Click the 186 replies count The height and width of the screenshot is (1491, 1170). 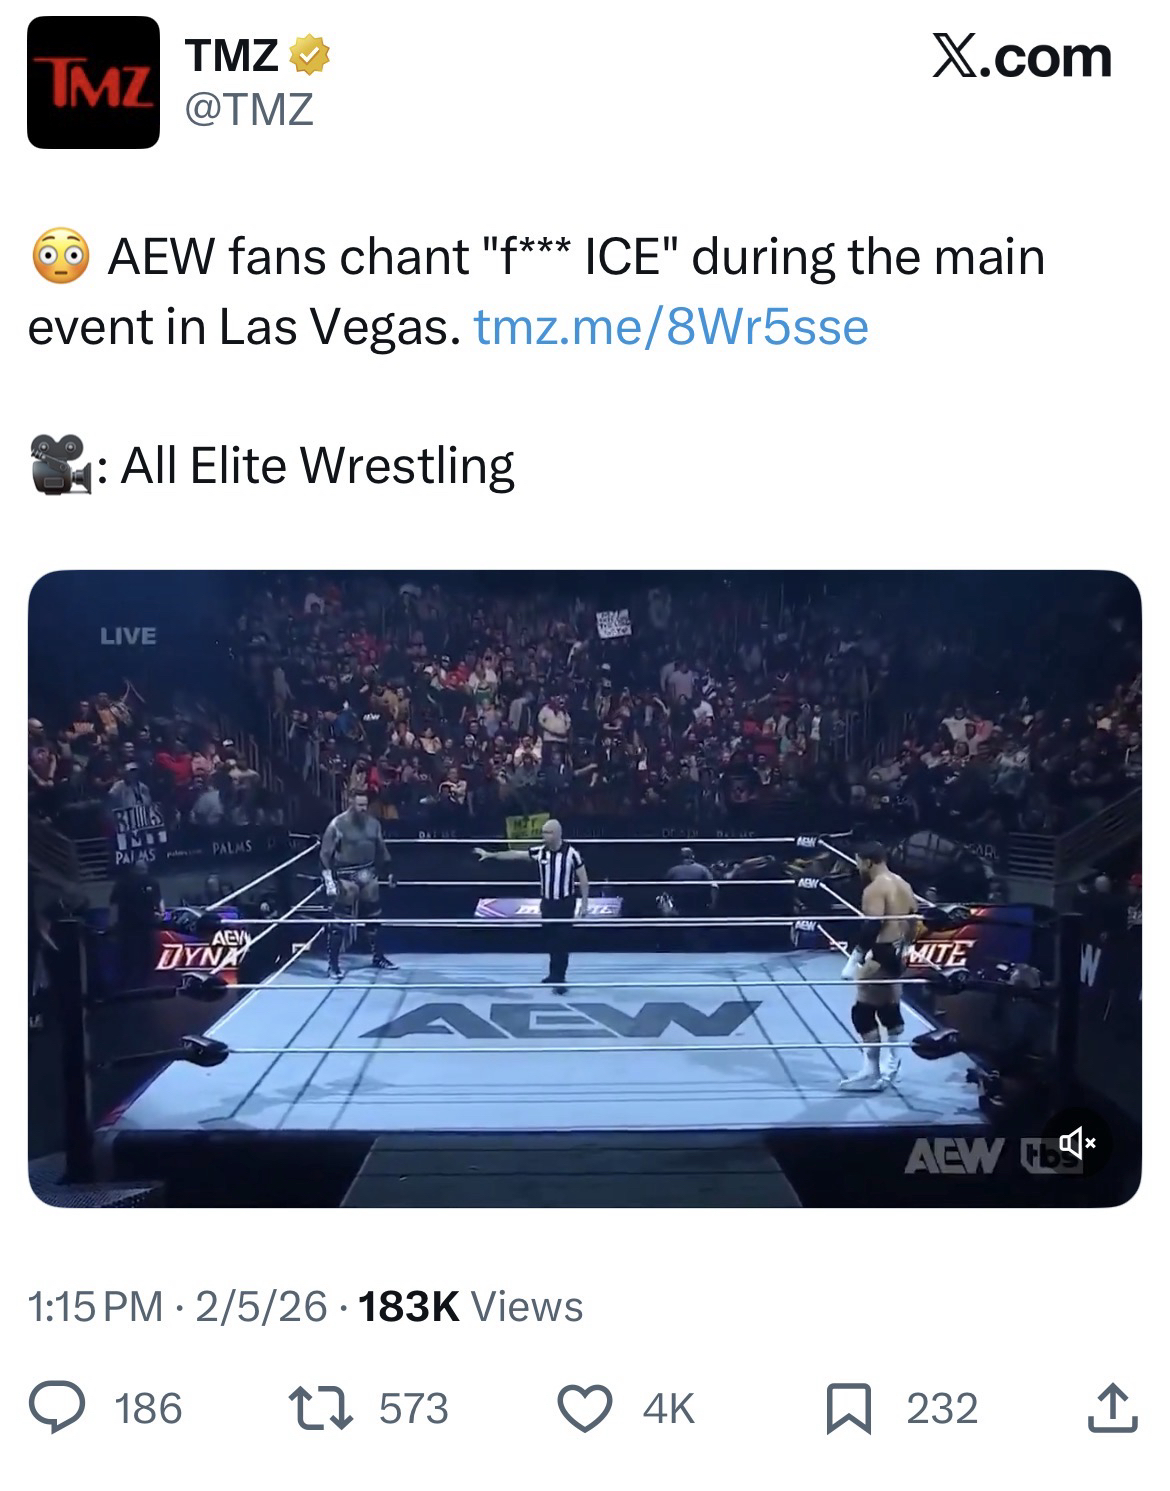coord(148,1408)
